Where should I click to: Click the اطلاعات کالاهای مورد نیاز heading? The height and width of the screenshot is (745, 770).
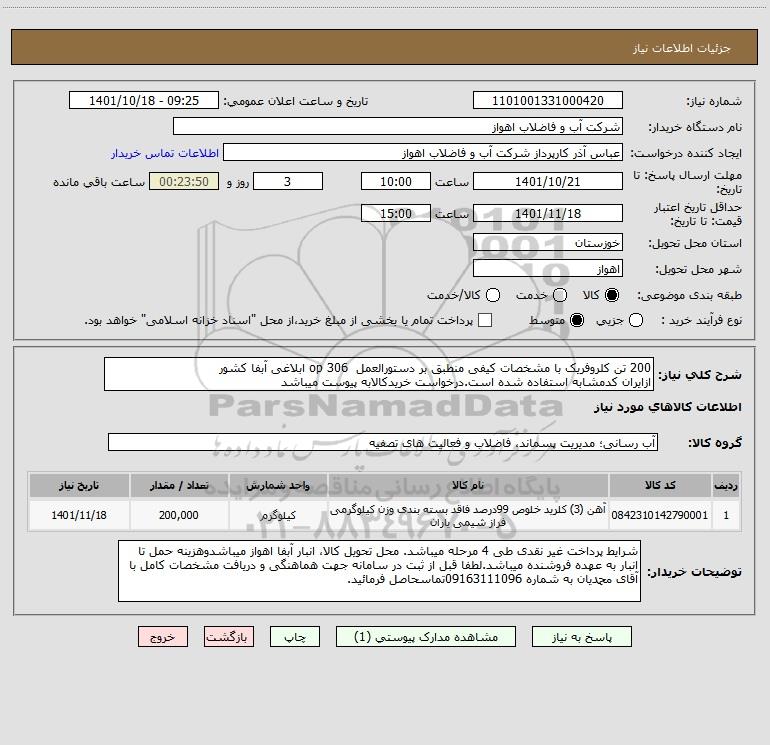[x=668, y=407]
